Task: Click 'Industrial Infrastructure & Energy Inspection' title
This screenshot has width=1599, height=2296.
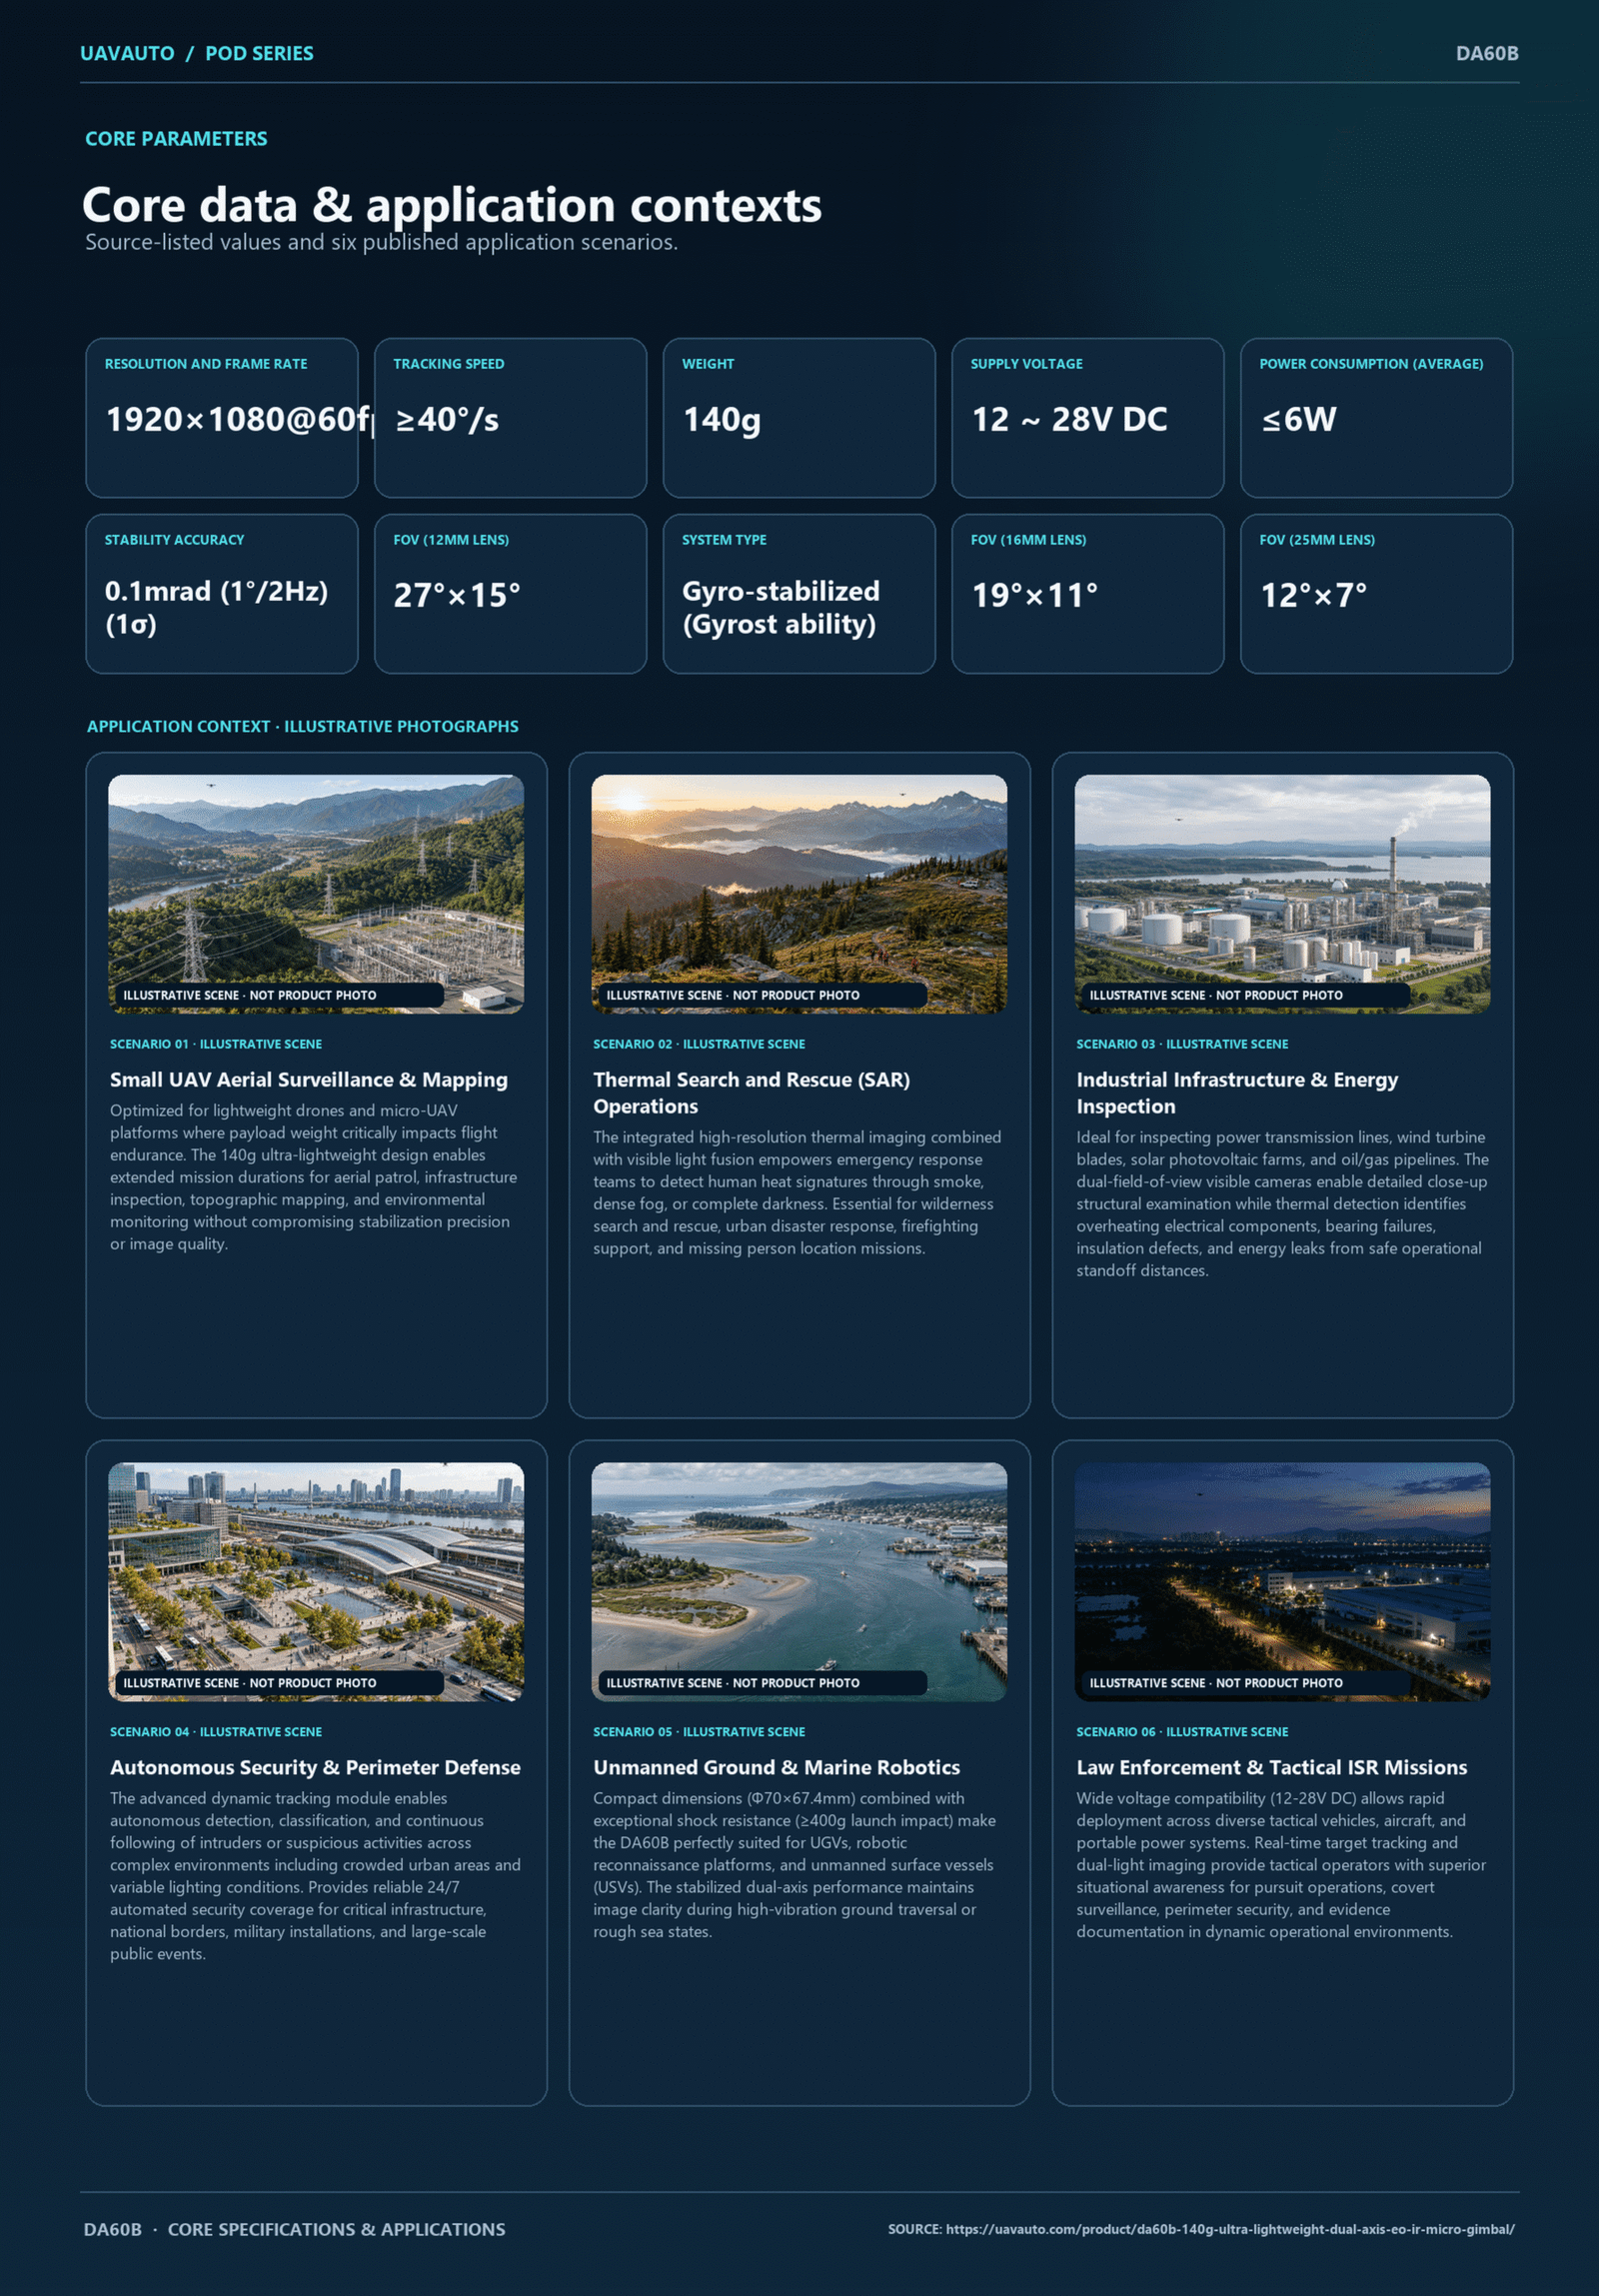Action: coord(1237,1093)
